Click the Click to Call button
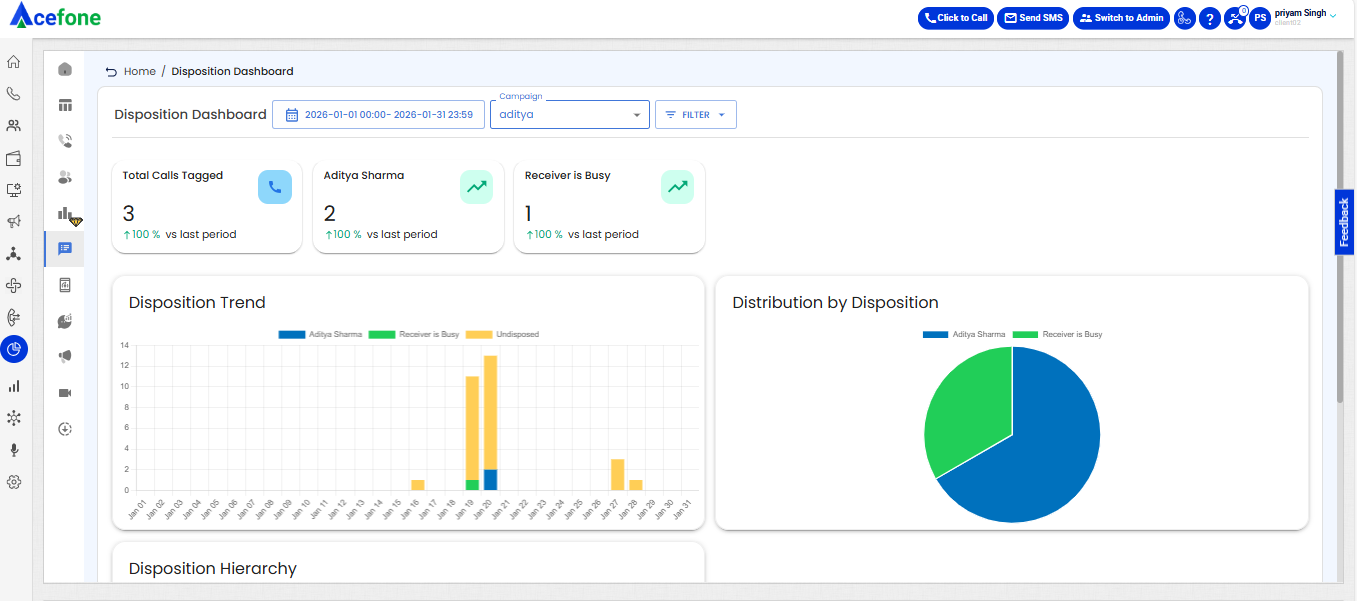This screenshot has width=1357, height=601. (x=956, y=18)
